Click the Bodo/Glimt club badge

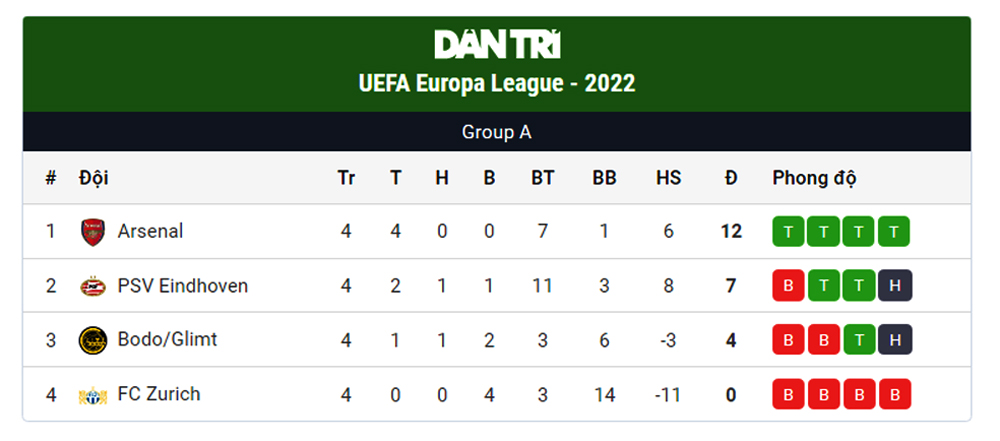(93, 340)
